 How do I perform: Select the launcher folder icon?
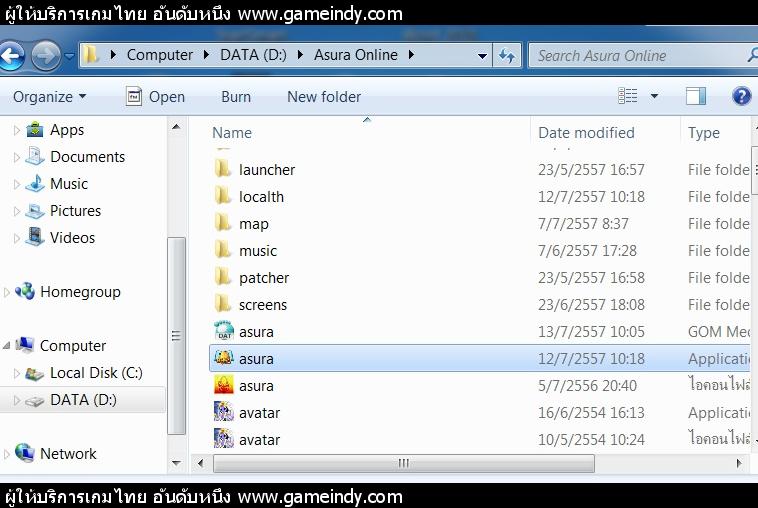[x=223, y=169]
